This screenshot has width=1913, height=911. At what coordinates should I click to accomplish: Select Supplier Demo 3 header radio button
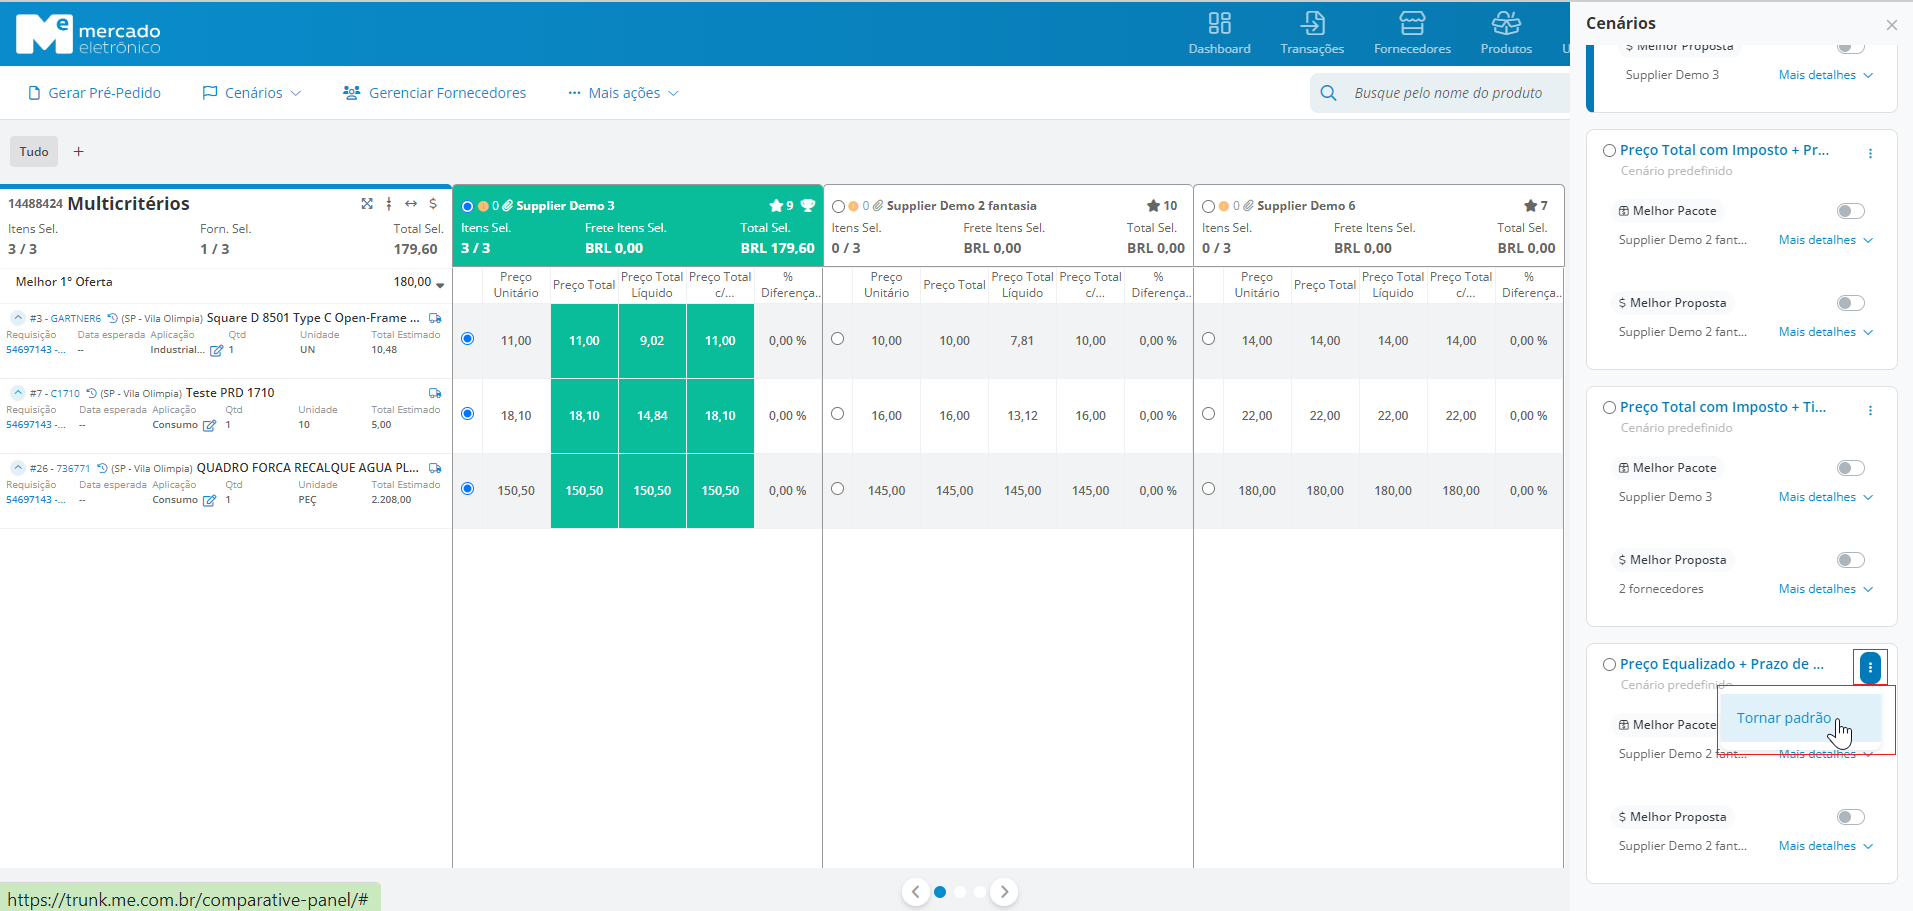pos(467,206)
